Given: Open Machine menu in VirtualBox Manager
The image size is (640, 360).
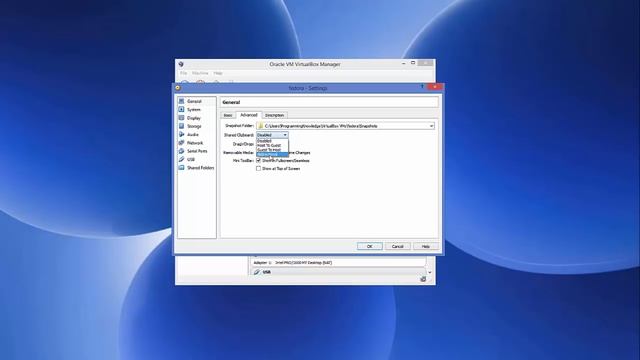Looking at the screenshot, I should pos(200,73).
